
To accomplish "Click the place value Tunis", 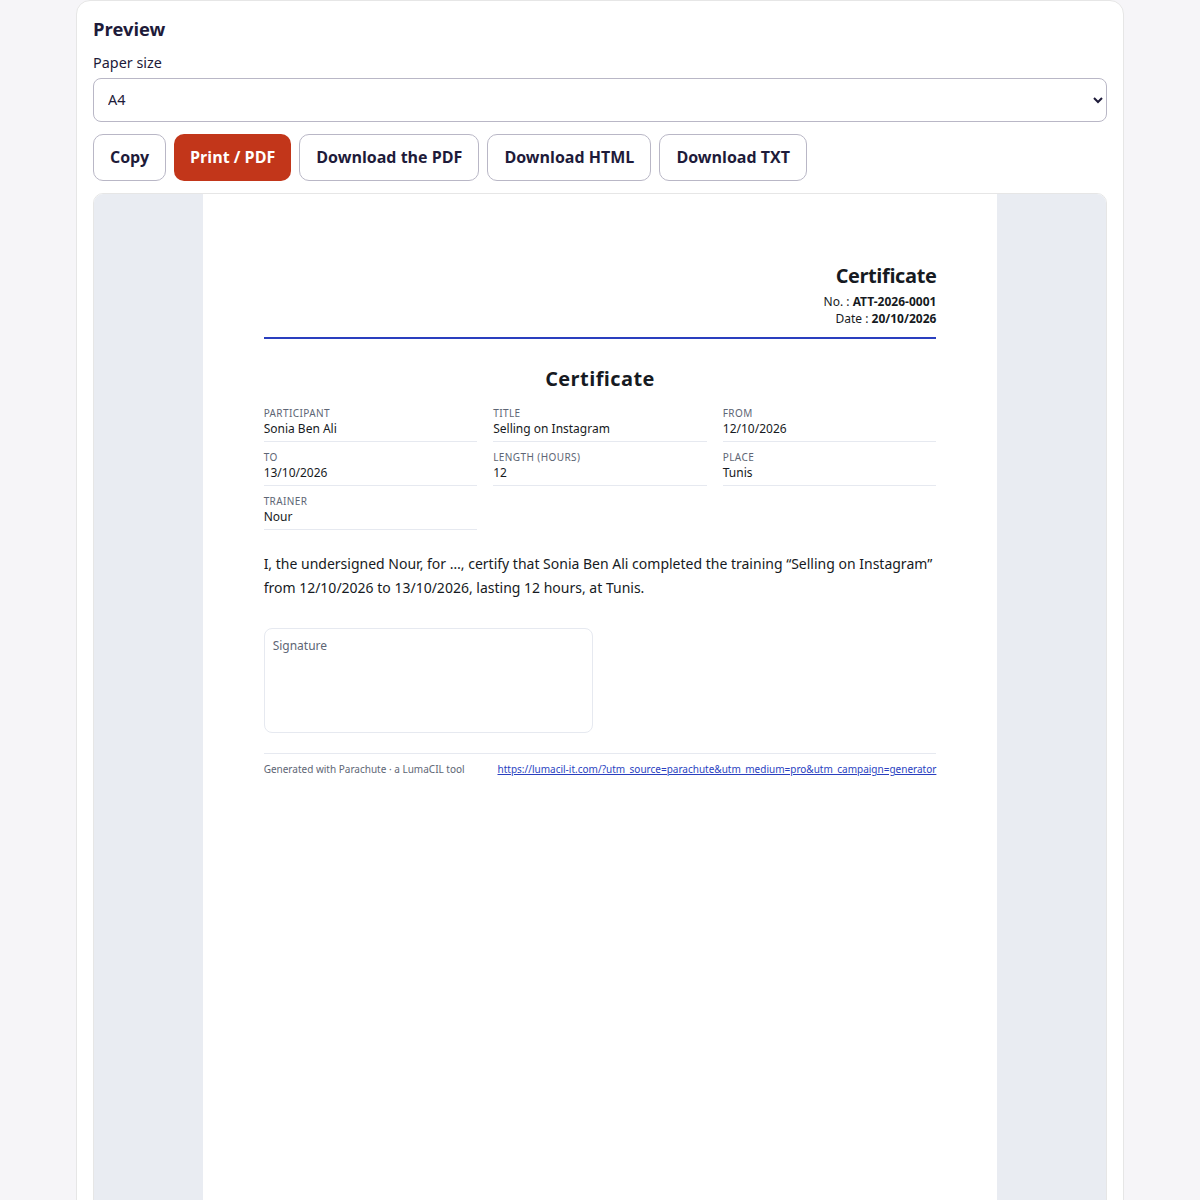I will coord(738,472).
